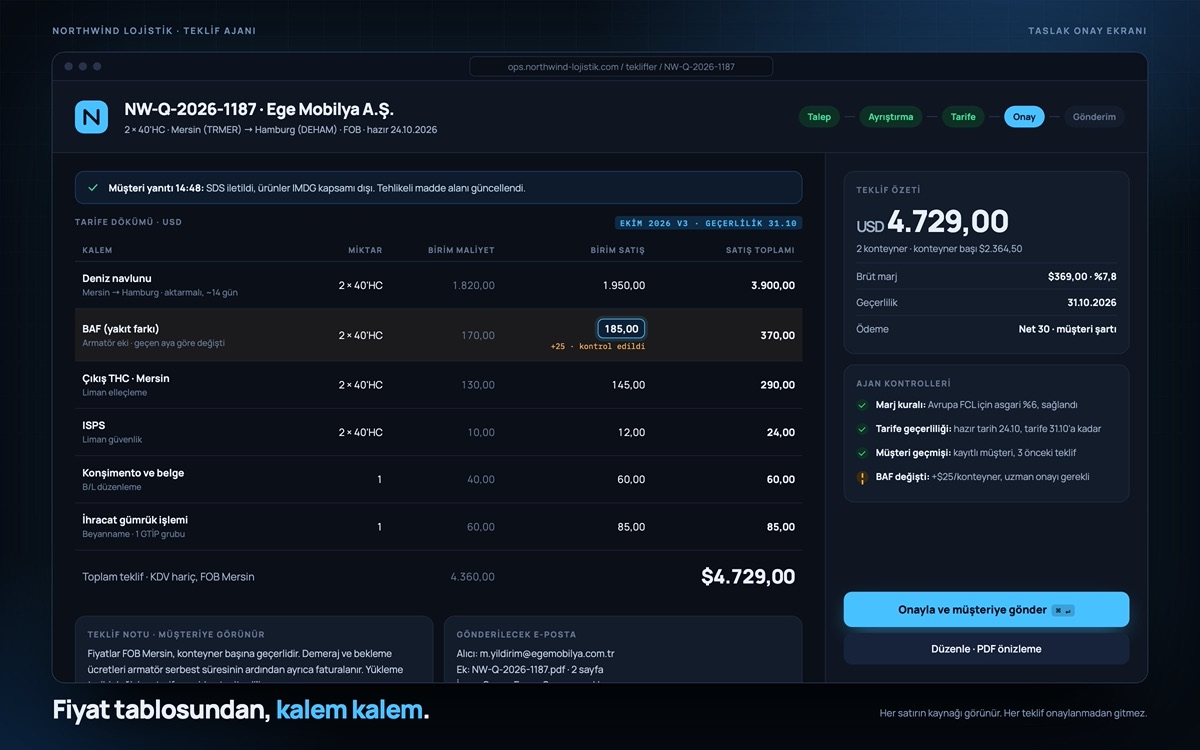Click Deniz navlunu unit sale 1.950,00
Screen dimensions: 1200x750
(623, 285)
